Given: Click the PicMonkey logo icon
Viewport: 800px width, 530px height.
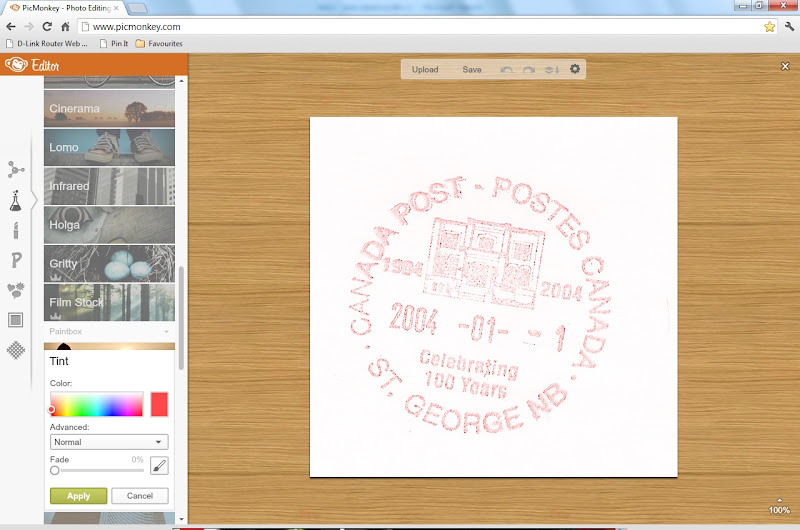Looking at the screenshot, I should tap(16, 65).
